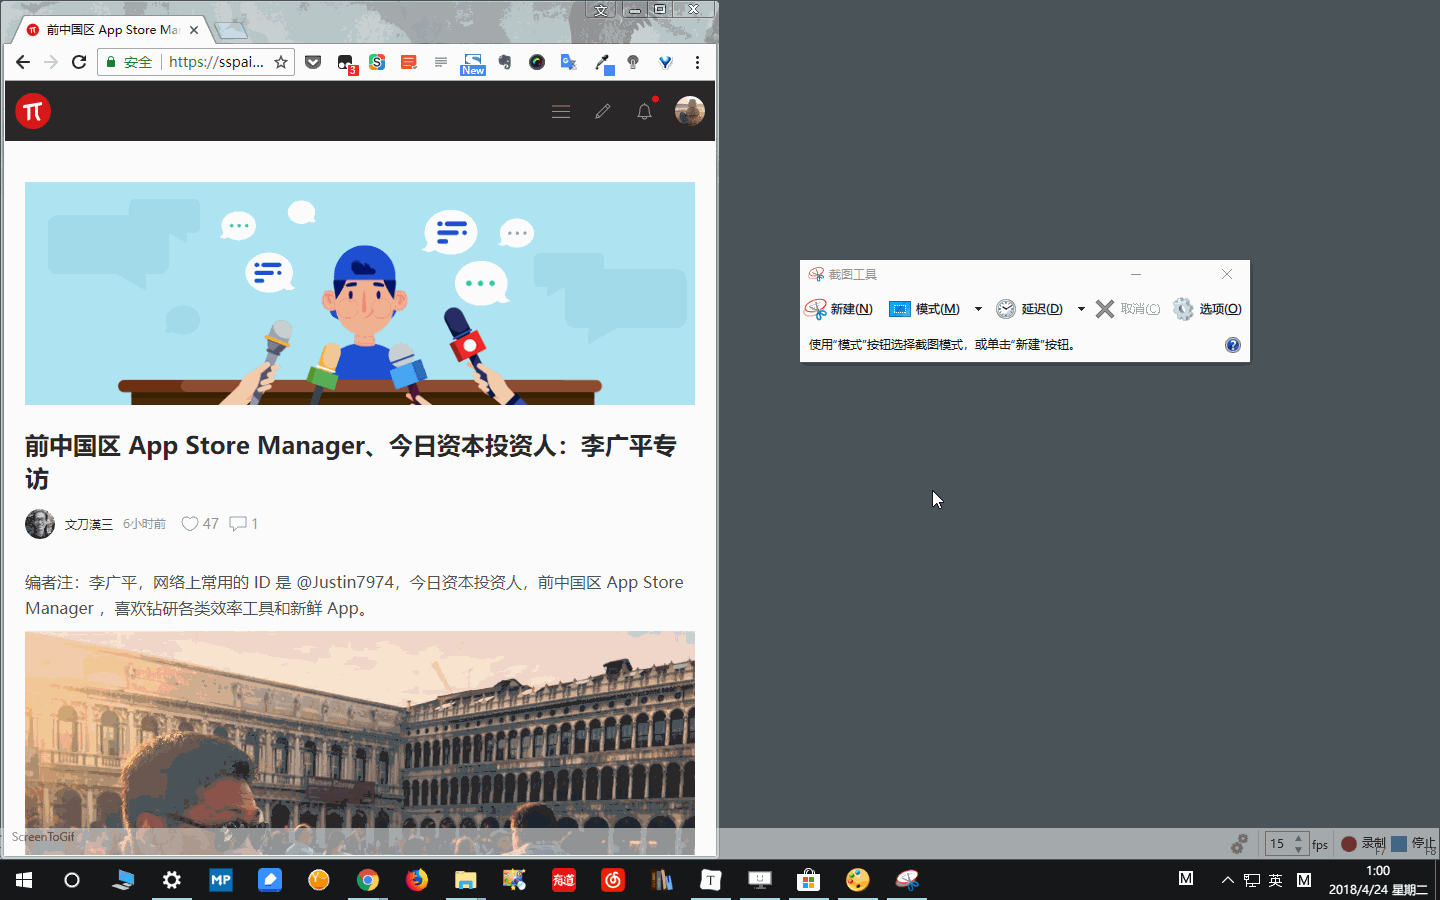Image resolution: width=1440 pixels, height=900 pixels.
Task: Start recording with 录制 button
Action: point(1364,844)
